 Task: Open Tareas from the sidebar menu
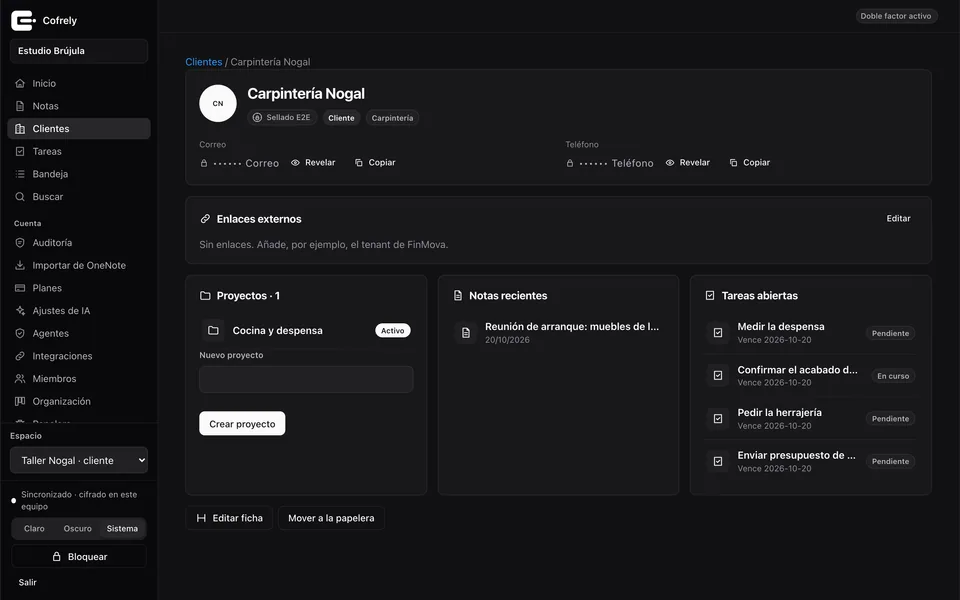point(79,151)
